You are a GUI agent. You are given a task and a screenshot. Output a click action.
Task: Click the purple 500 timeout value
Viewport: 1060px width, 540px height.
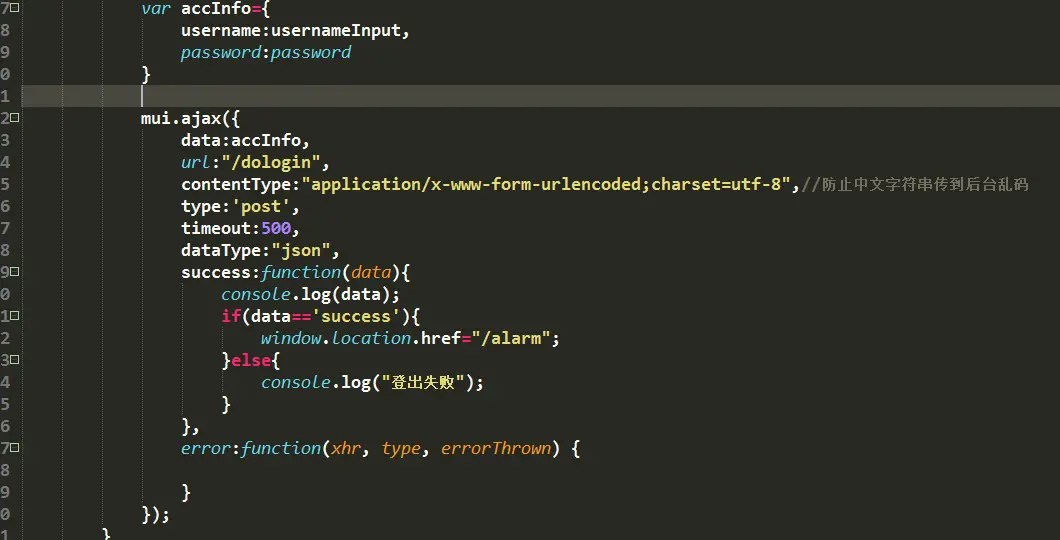tap(276, 228)
